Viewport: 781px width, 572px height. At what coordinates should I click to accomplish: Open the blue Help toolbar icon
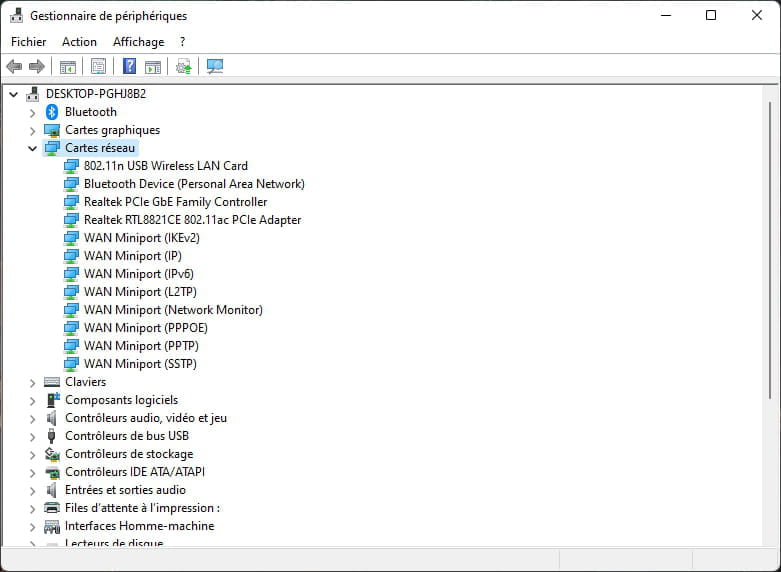(130, 66)
